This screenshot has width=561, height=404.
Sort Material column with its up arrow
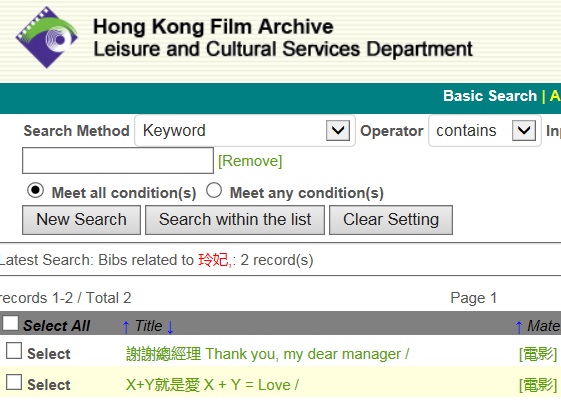519,327
